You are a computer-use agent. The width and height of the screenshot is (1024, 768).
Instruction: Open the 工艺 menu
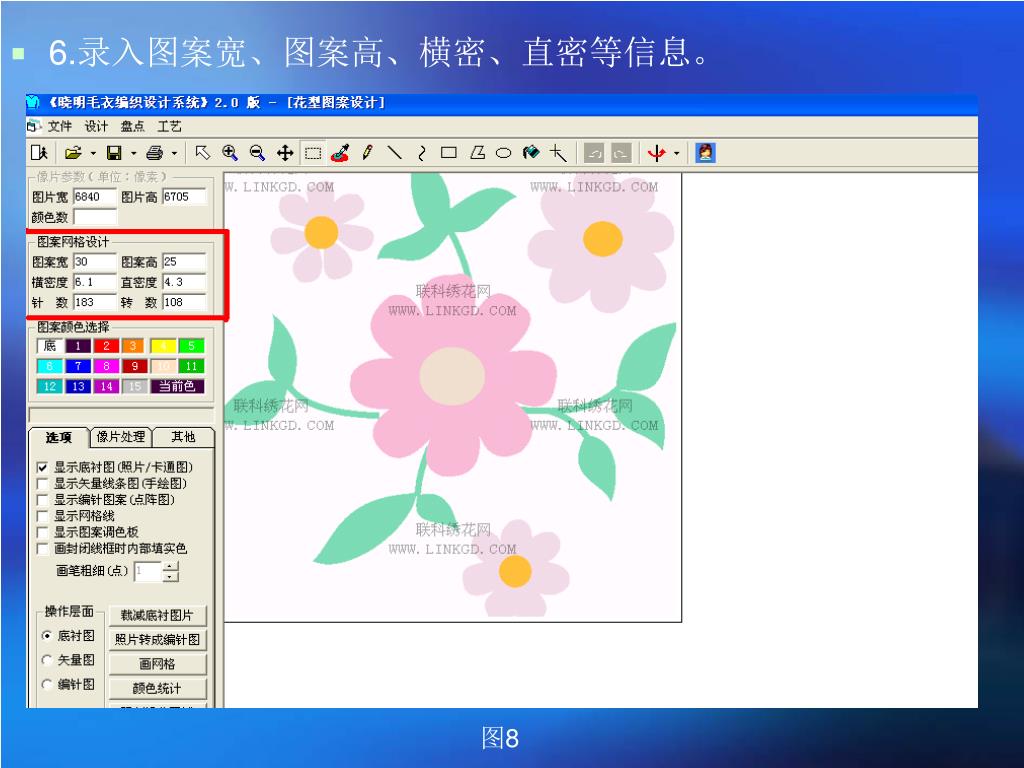coord(169,126)
